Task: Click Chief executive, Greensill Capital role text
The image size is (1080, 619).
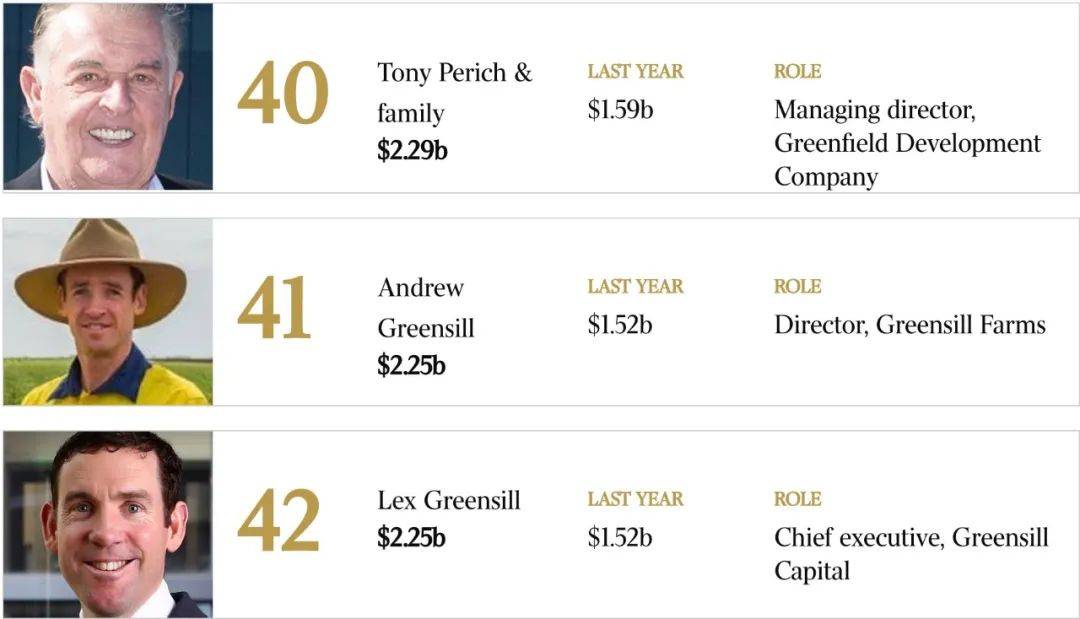Action: click(x=911, y=554)
